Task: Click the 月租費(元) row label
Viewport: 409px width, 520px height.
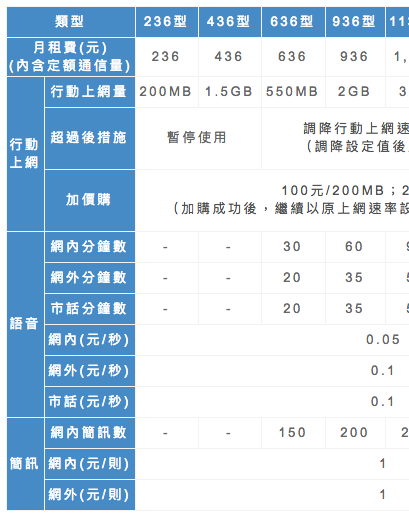Action: click(71, 57)
